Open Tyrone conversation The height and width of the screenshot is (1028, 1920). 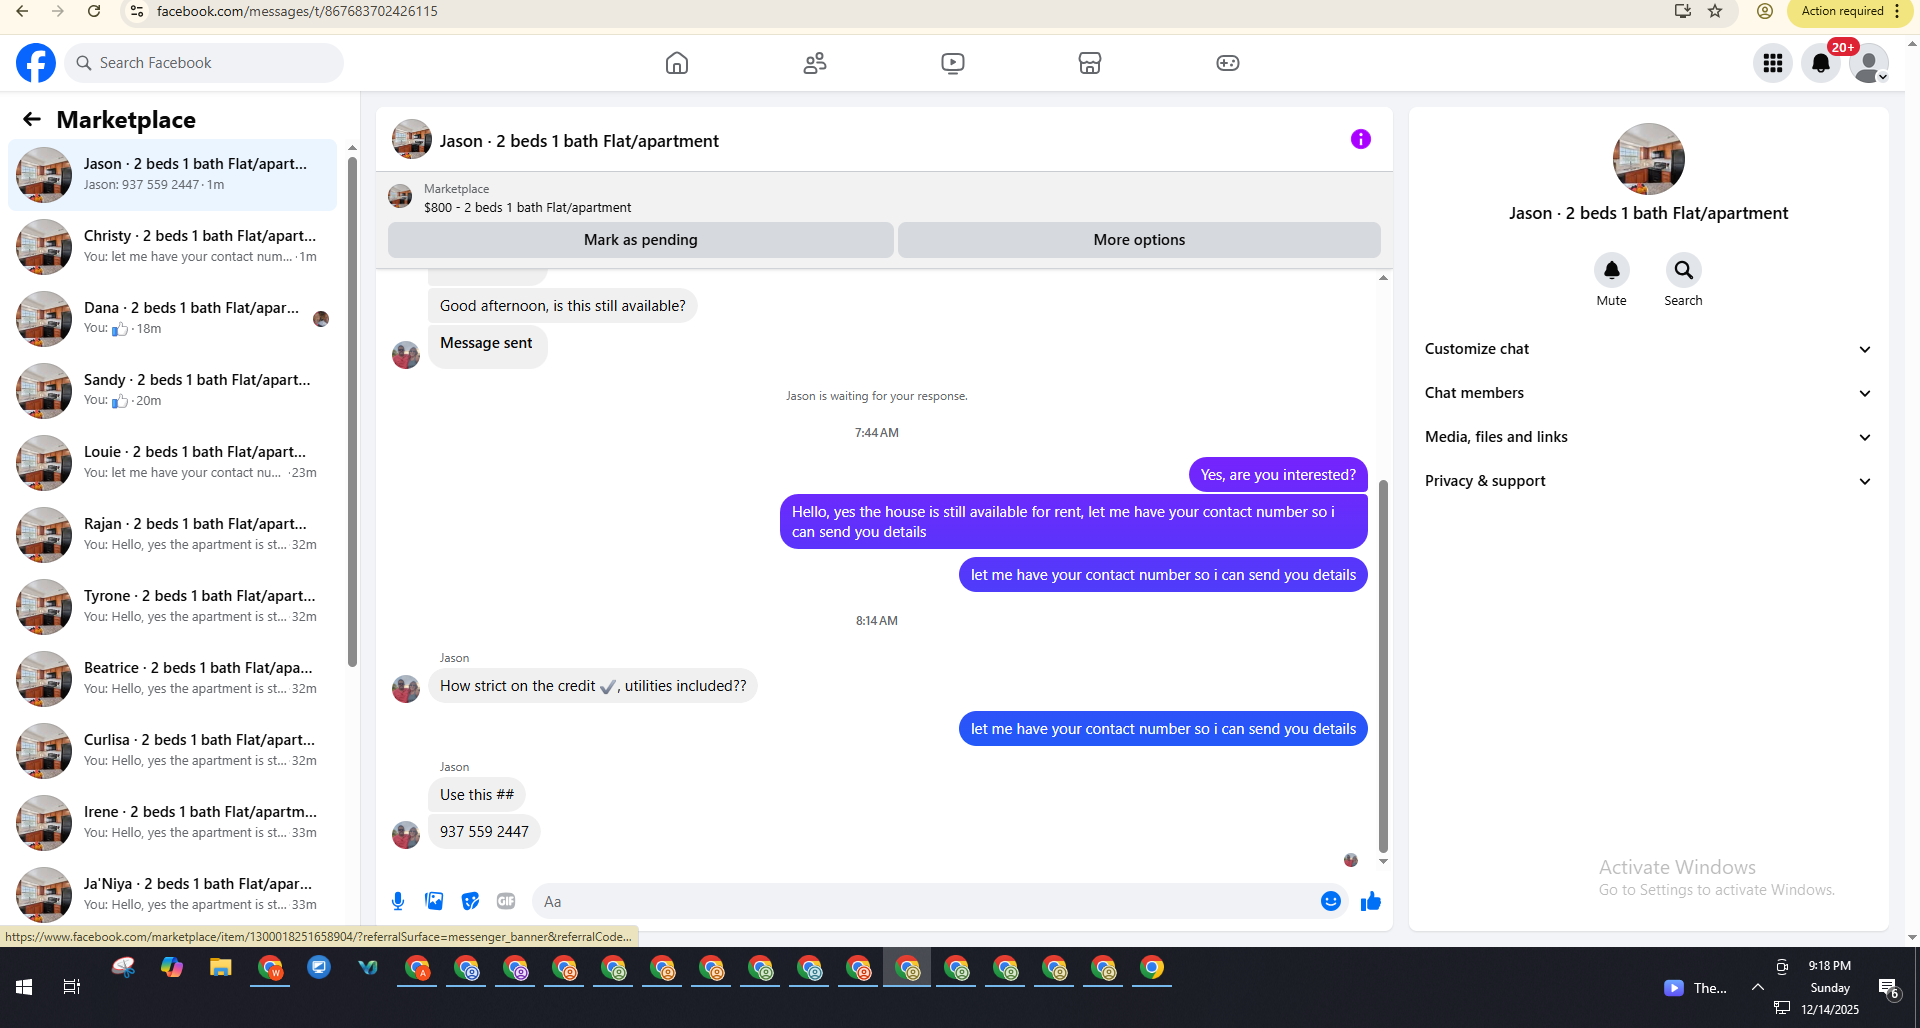(x=172, y=607)
